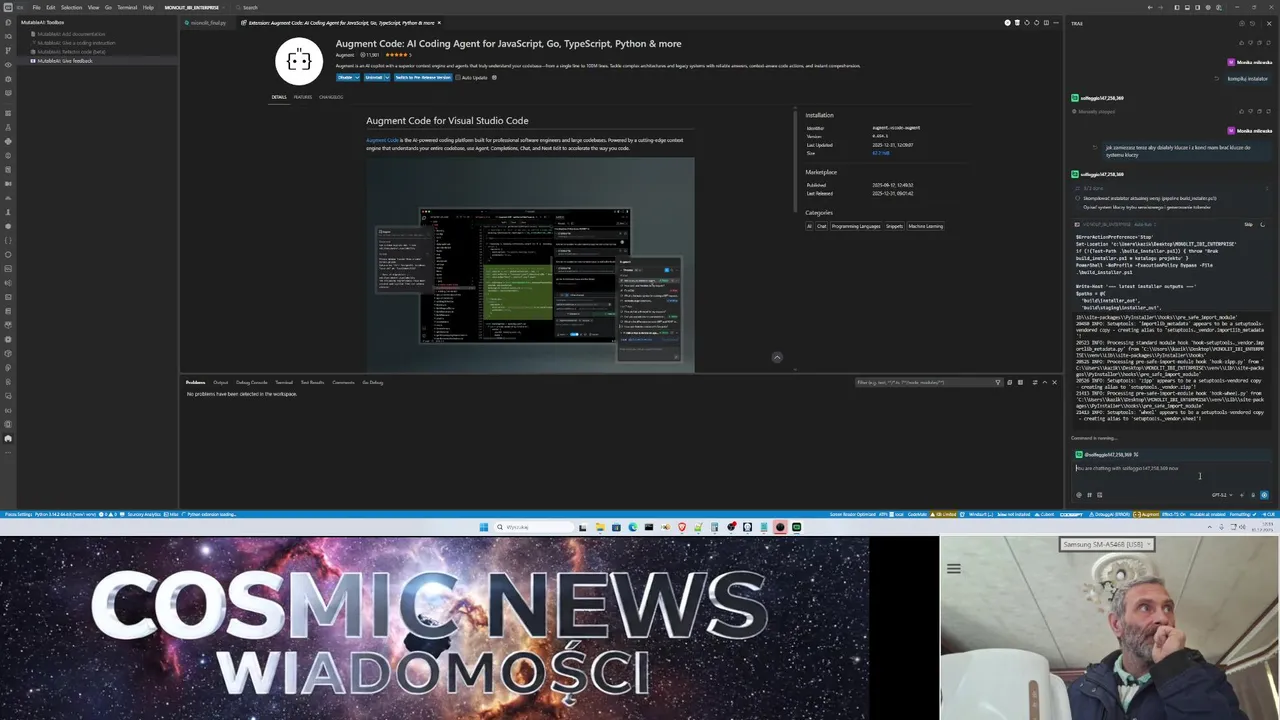Screen dimensions: 1280x720
Task: Start new chat in TRAE panel
Action: point(1241,22)
